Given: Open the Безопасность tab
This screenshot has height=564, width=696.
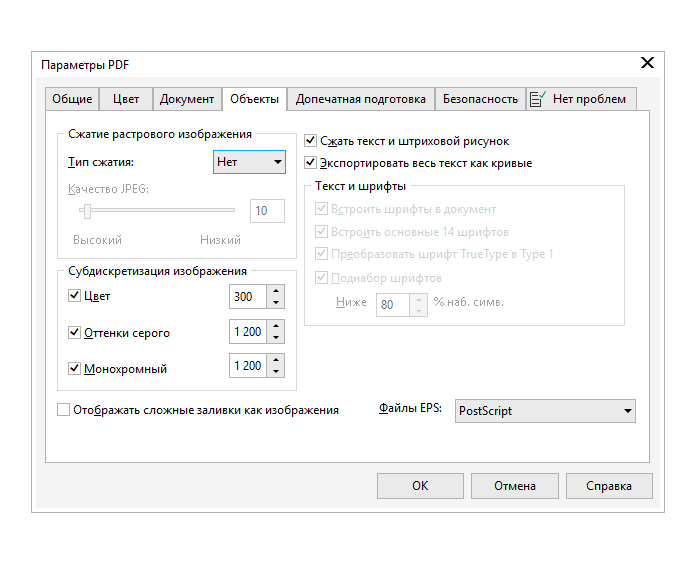Looking at the screenshot, I should (x=480, y=99).
